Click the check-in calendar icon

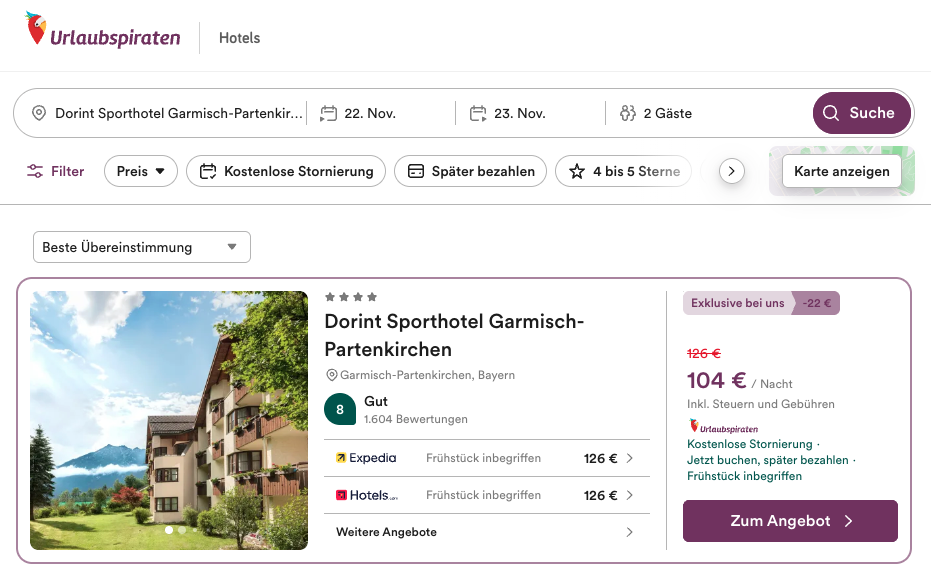tap(328, 113)
